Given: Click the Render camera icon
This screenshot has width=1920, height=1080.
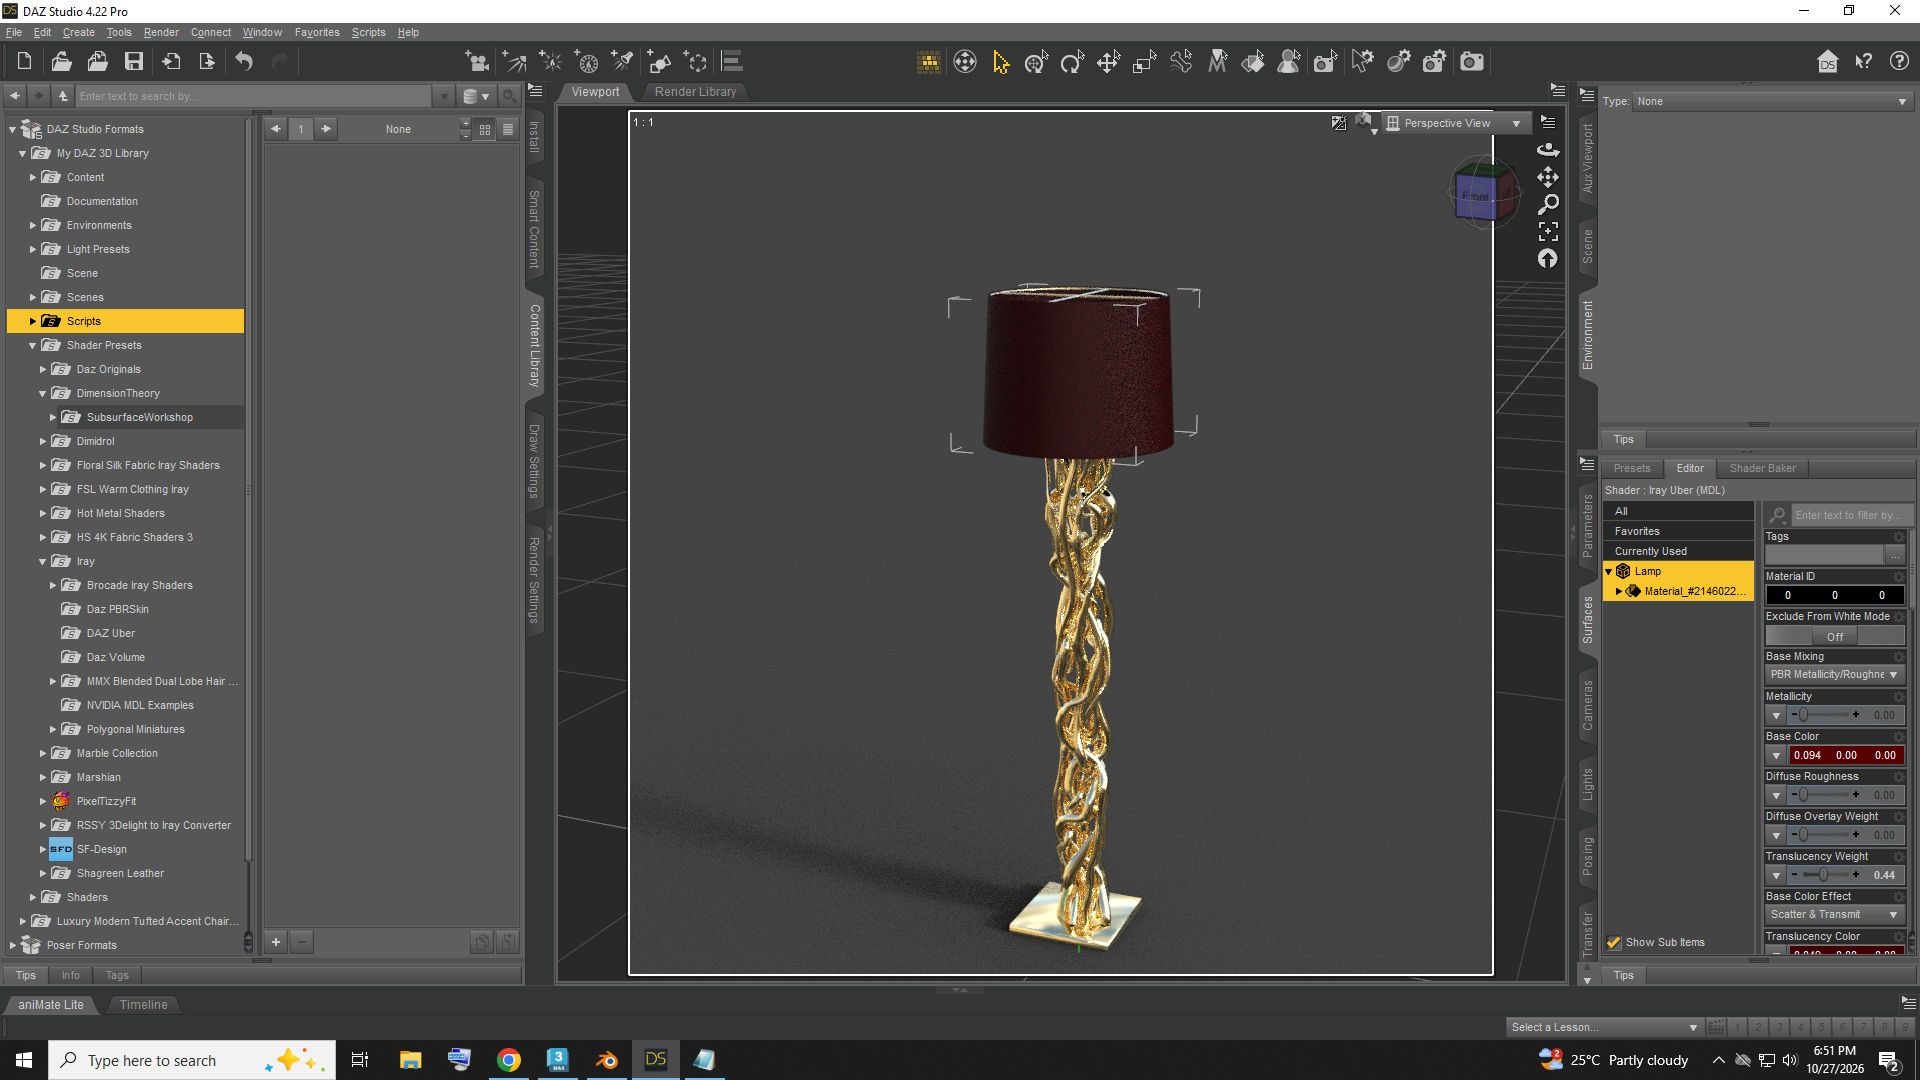Looking at the screenshot, I should pos(1471,62).
